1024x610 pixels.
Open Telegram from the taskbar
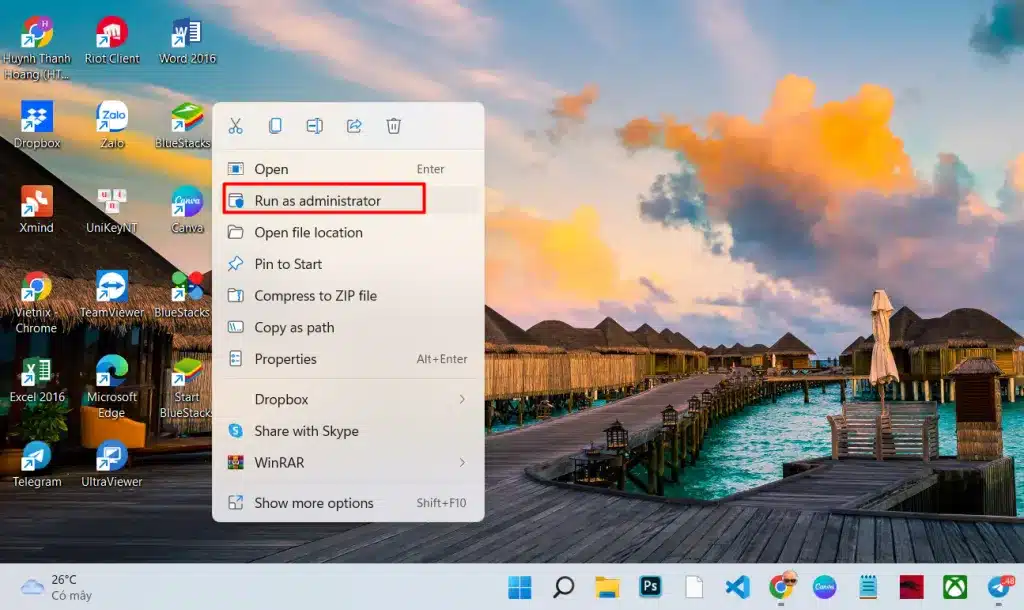tap(999, 586)
